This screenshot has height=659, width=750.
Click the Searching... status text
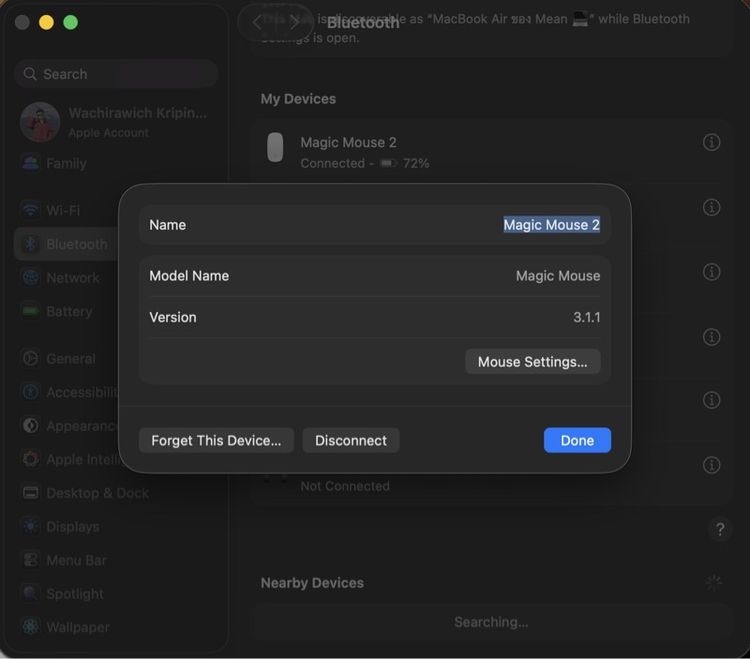pos(491,622)
